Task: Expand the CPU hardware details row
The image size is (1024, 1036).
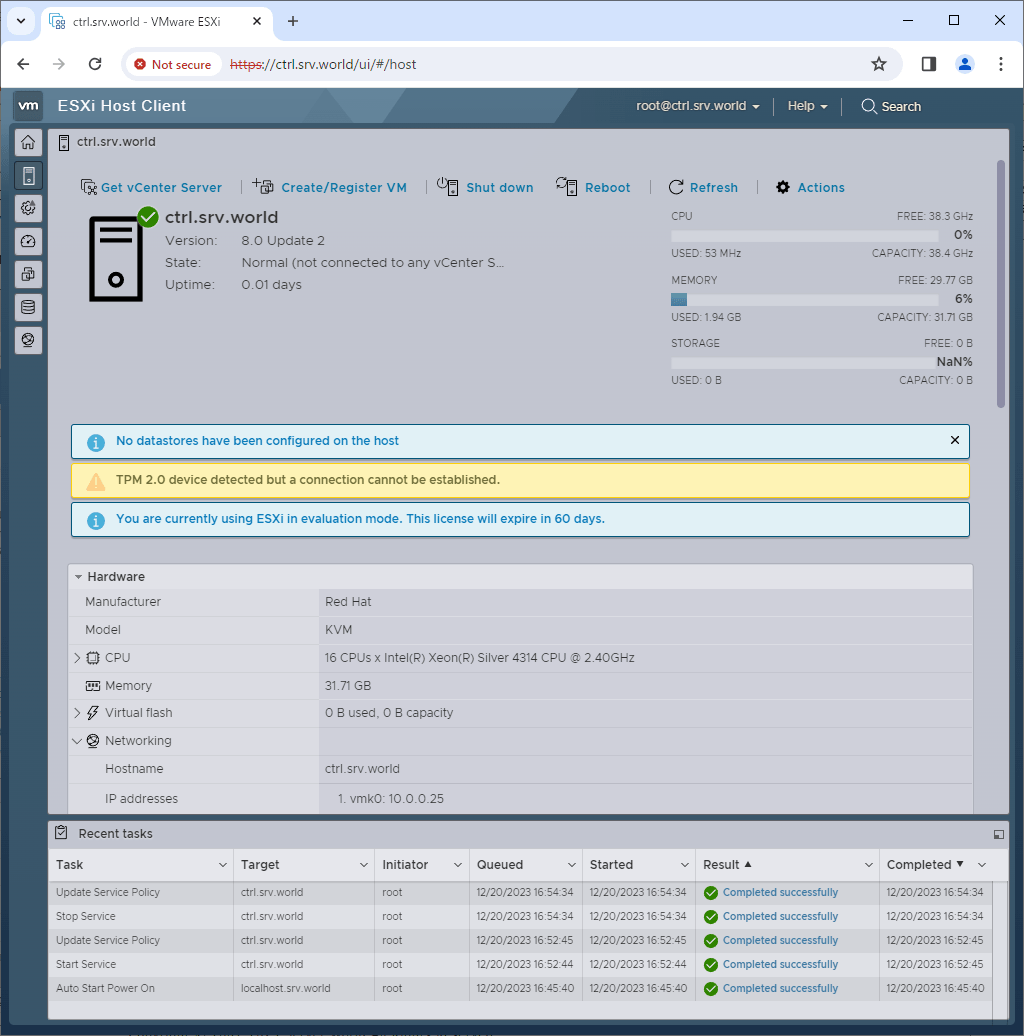Action: point(77,657)
